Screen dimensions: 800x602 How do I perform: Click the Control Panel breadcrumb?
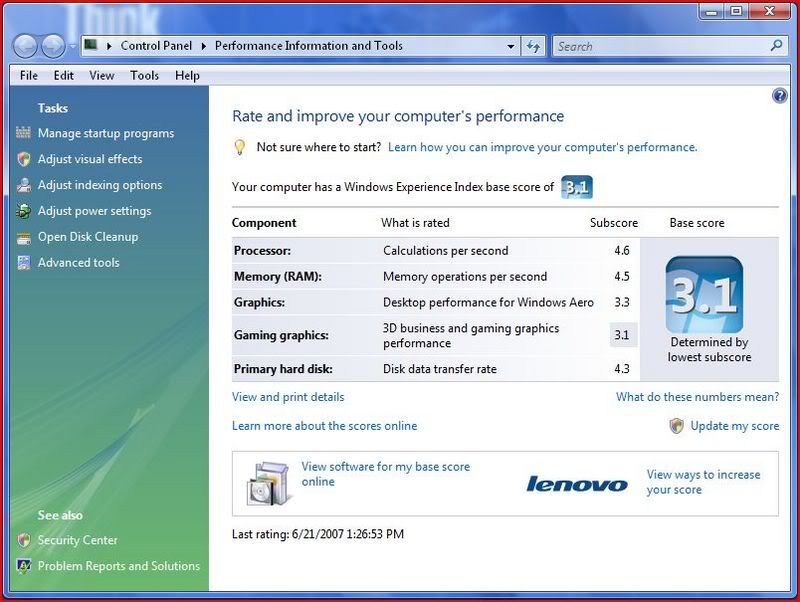pyautogui.click(x=156, y=46)
